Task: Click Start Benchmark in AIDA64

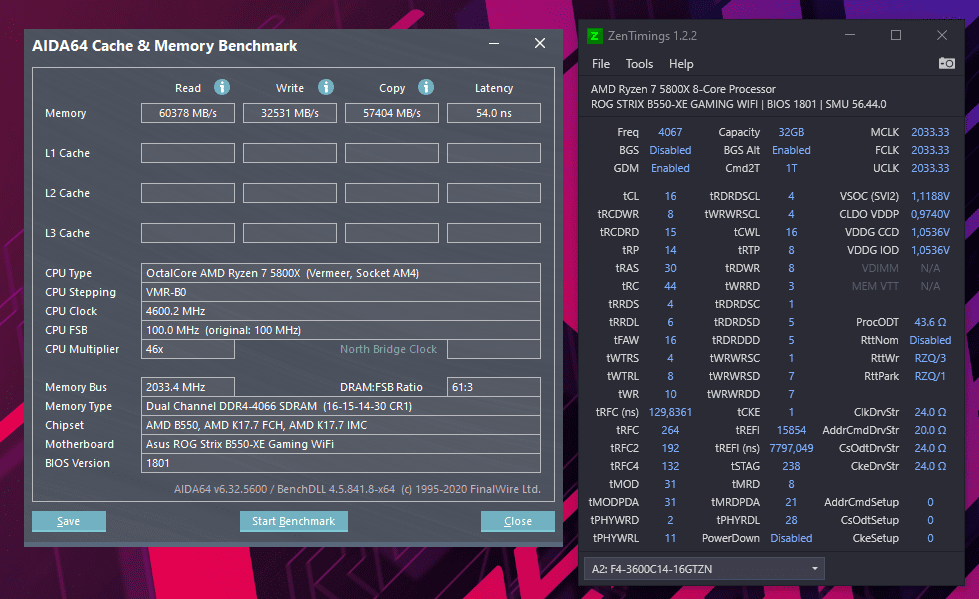Action: (293, 521)
